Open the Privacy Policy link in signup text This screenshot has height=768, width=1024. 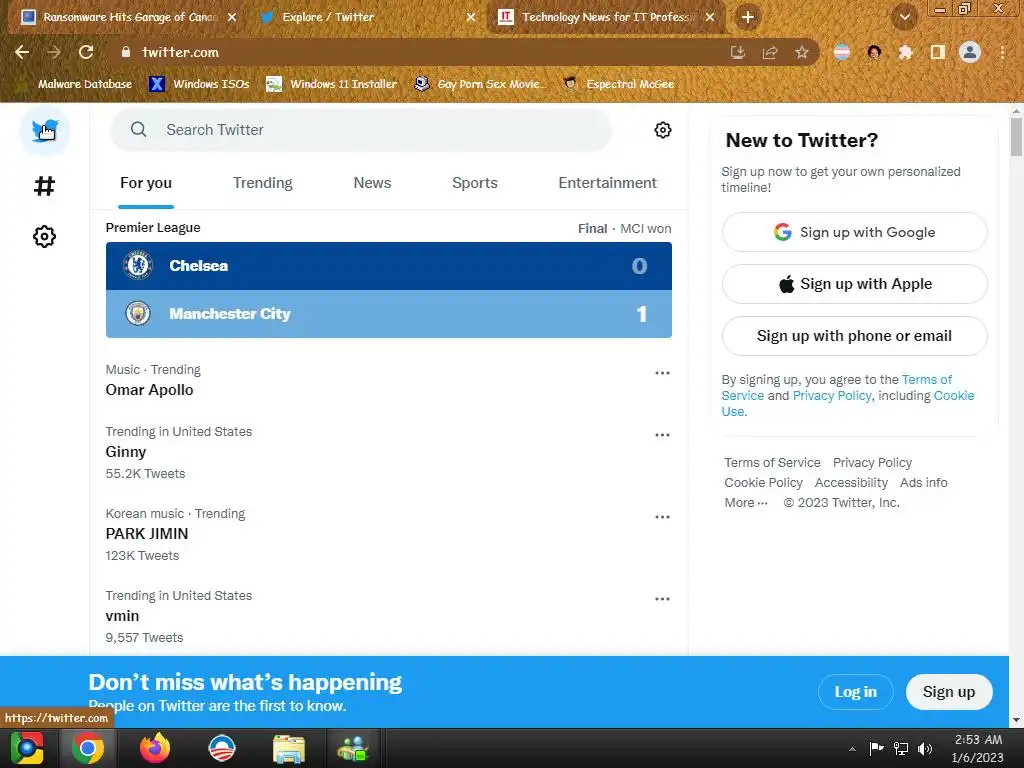point(832,396)
